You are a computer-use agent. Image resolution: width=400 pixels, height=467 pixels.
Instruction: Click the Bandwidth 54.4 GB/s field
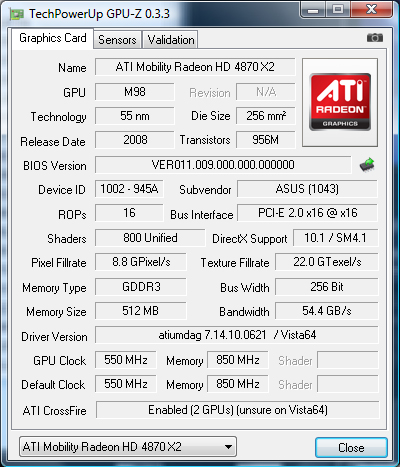327,311
